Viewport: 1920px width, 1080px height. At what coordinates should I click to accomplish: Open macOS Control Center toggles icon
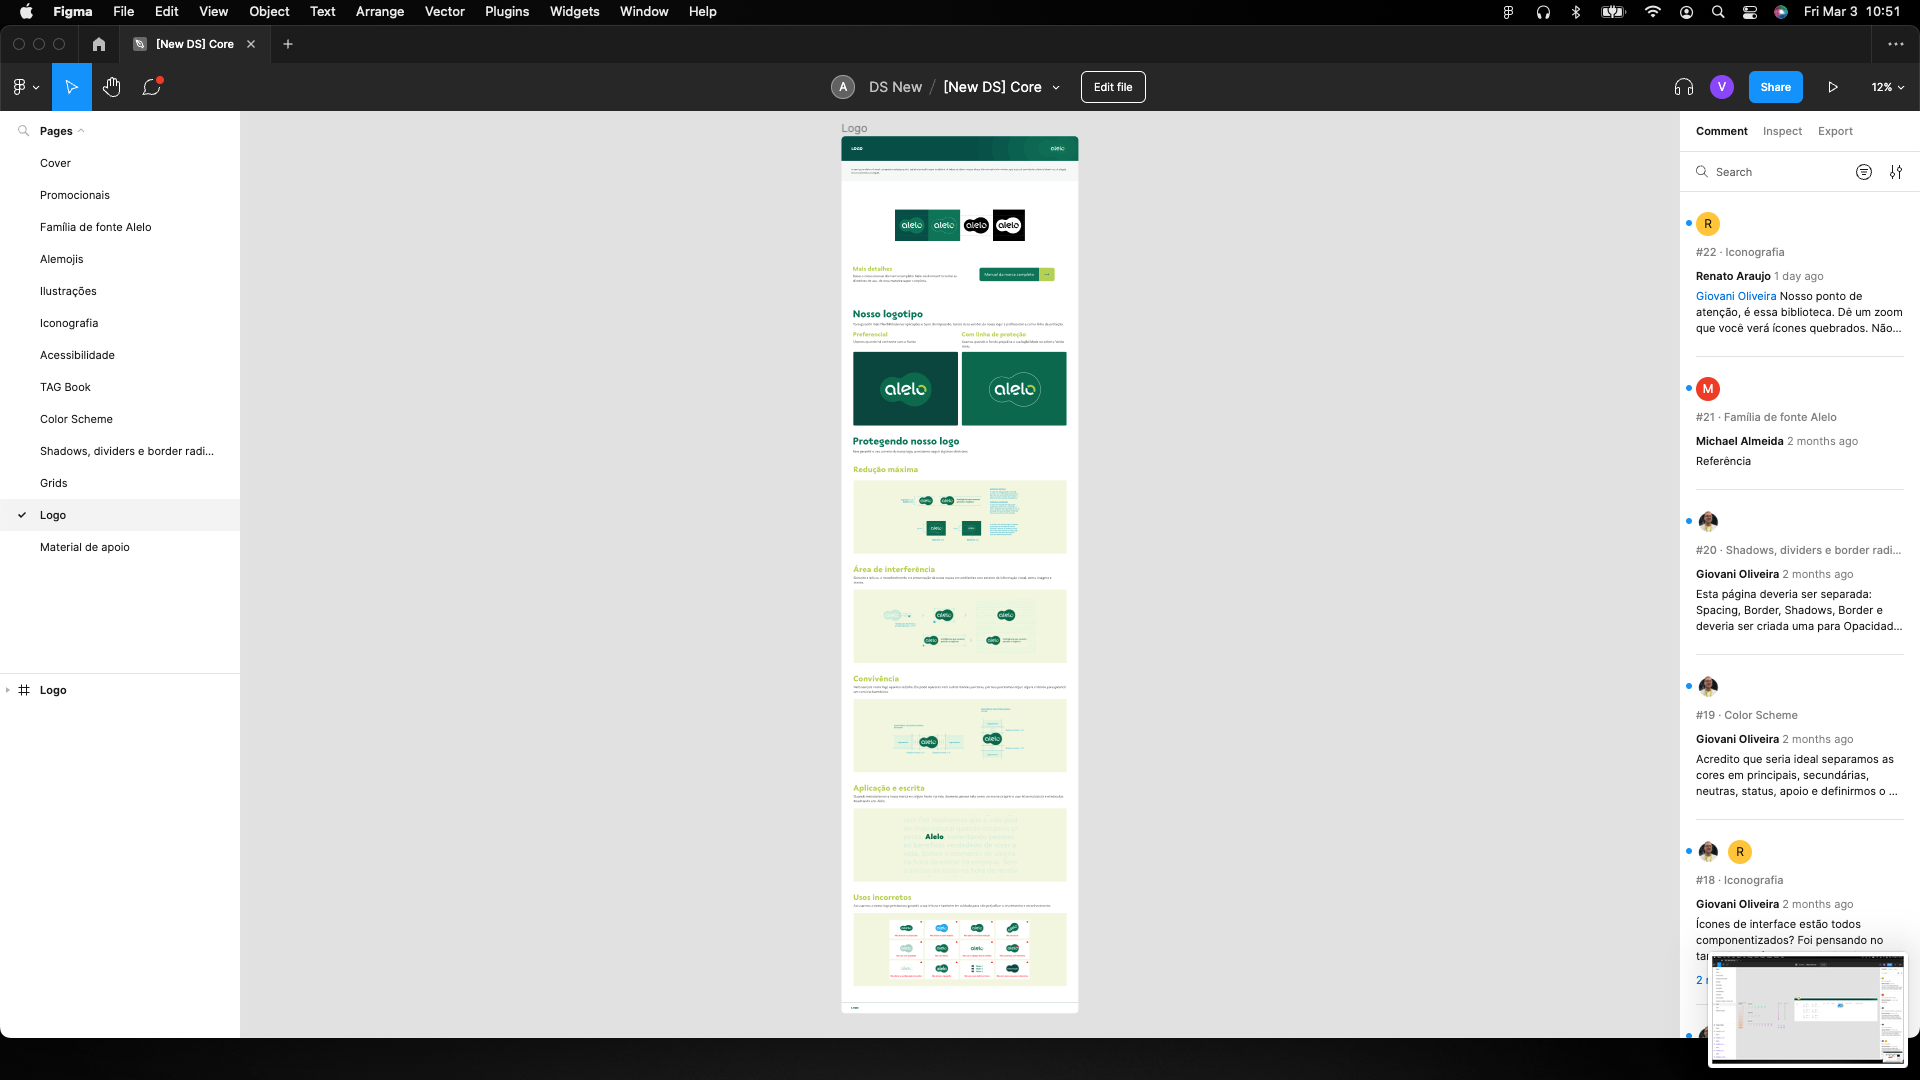point(1750,12)
